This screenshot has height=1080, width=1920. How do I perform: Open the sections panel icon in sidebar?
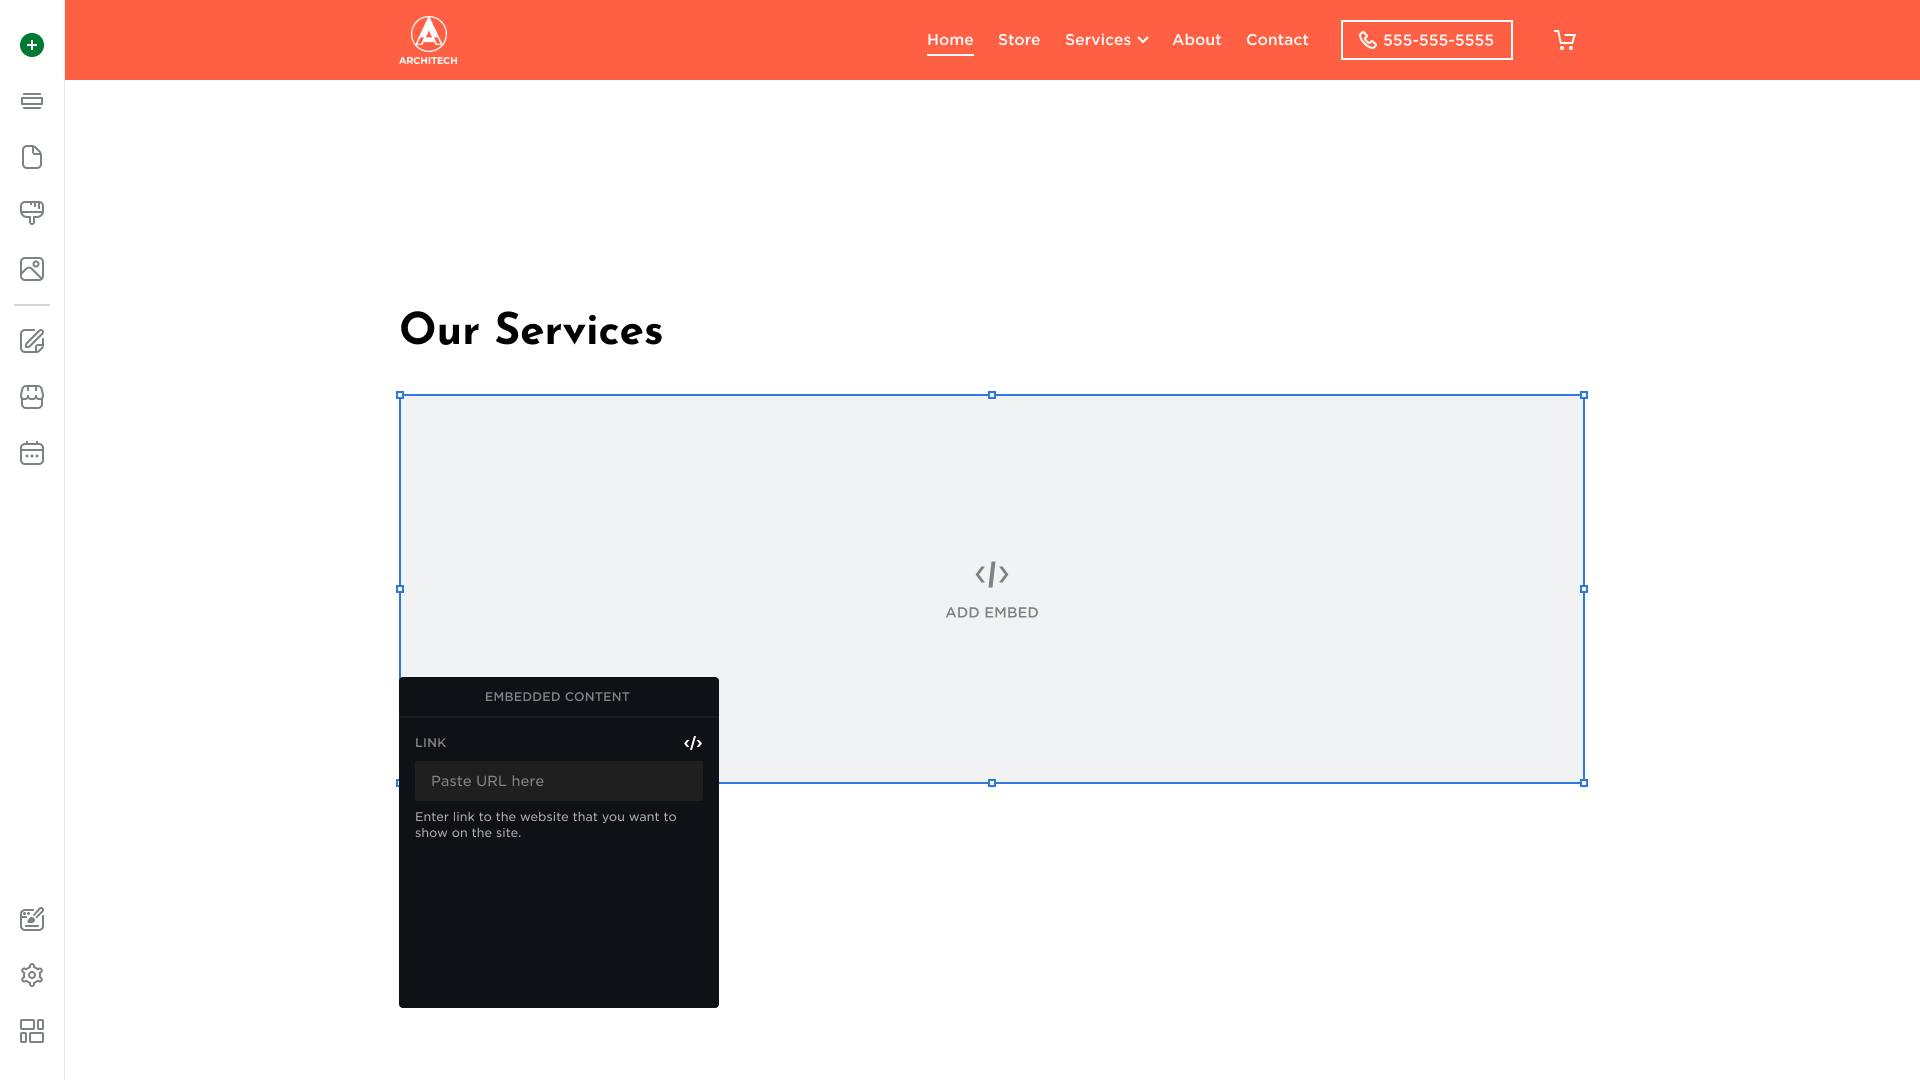(x=32, y=101)
